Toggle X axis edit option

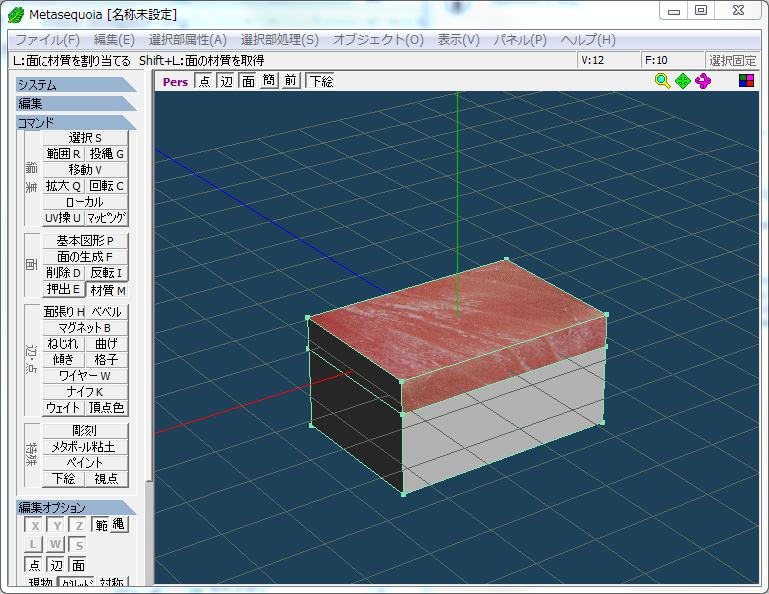[x=35, y=525]
